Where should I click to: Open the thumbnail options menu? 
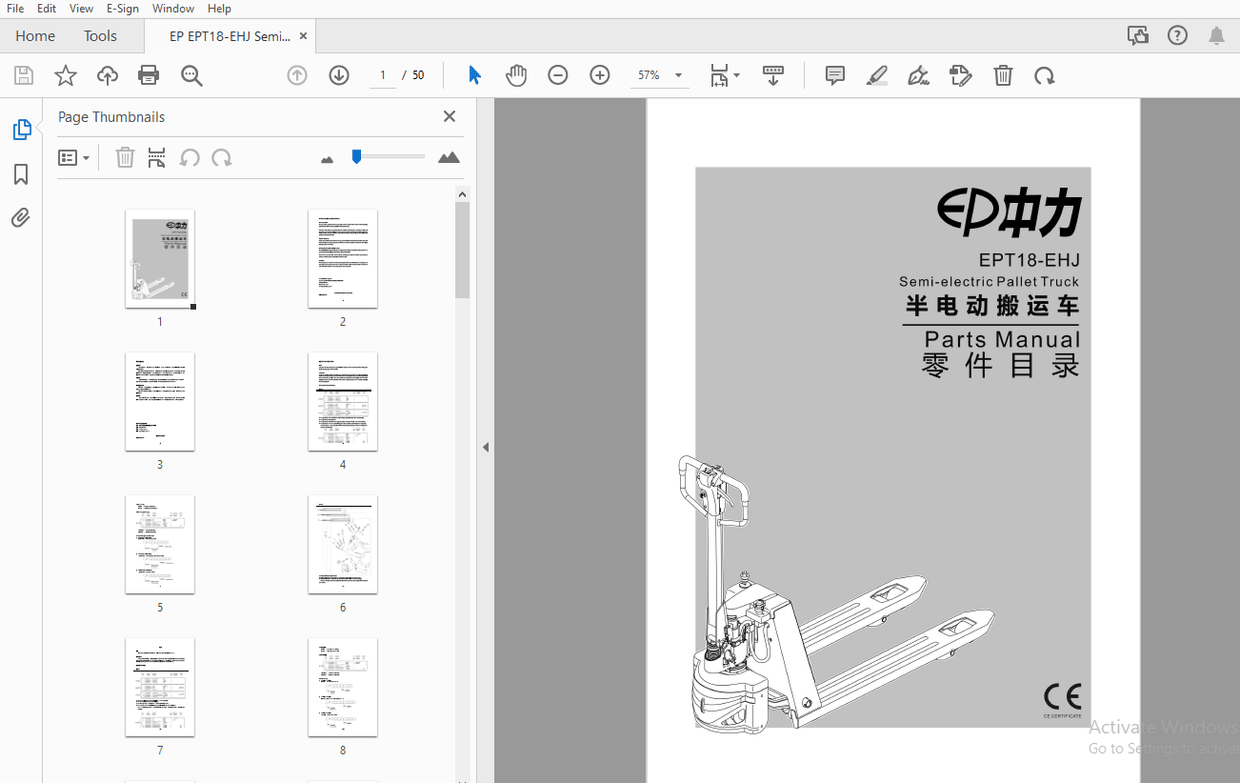tap(75, 157)
